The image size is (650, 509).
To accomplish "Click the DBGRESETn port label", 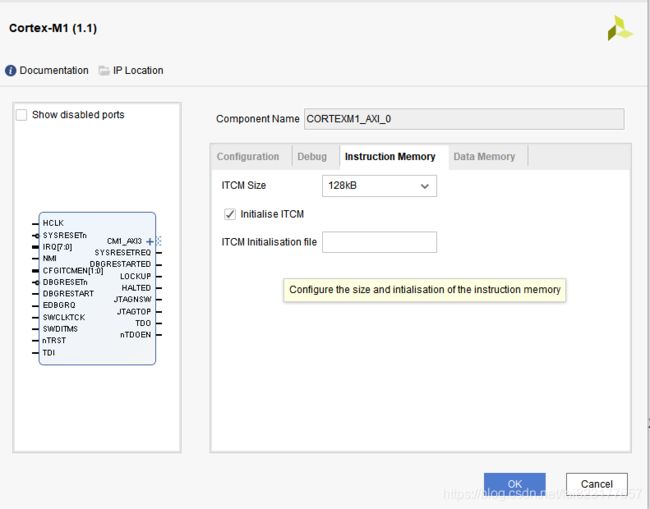I will click(x=65, y=282).
